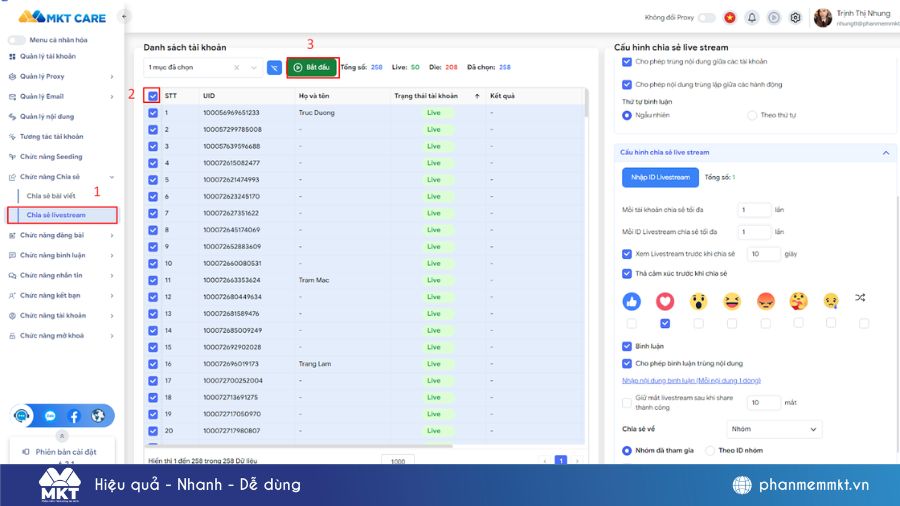Viewport: 900px width, 506px height.
Task: Collapse the Cấu hình chia sẻ live stream section
Action: click(884, 153)
